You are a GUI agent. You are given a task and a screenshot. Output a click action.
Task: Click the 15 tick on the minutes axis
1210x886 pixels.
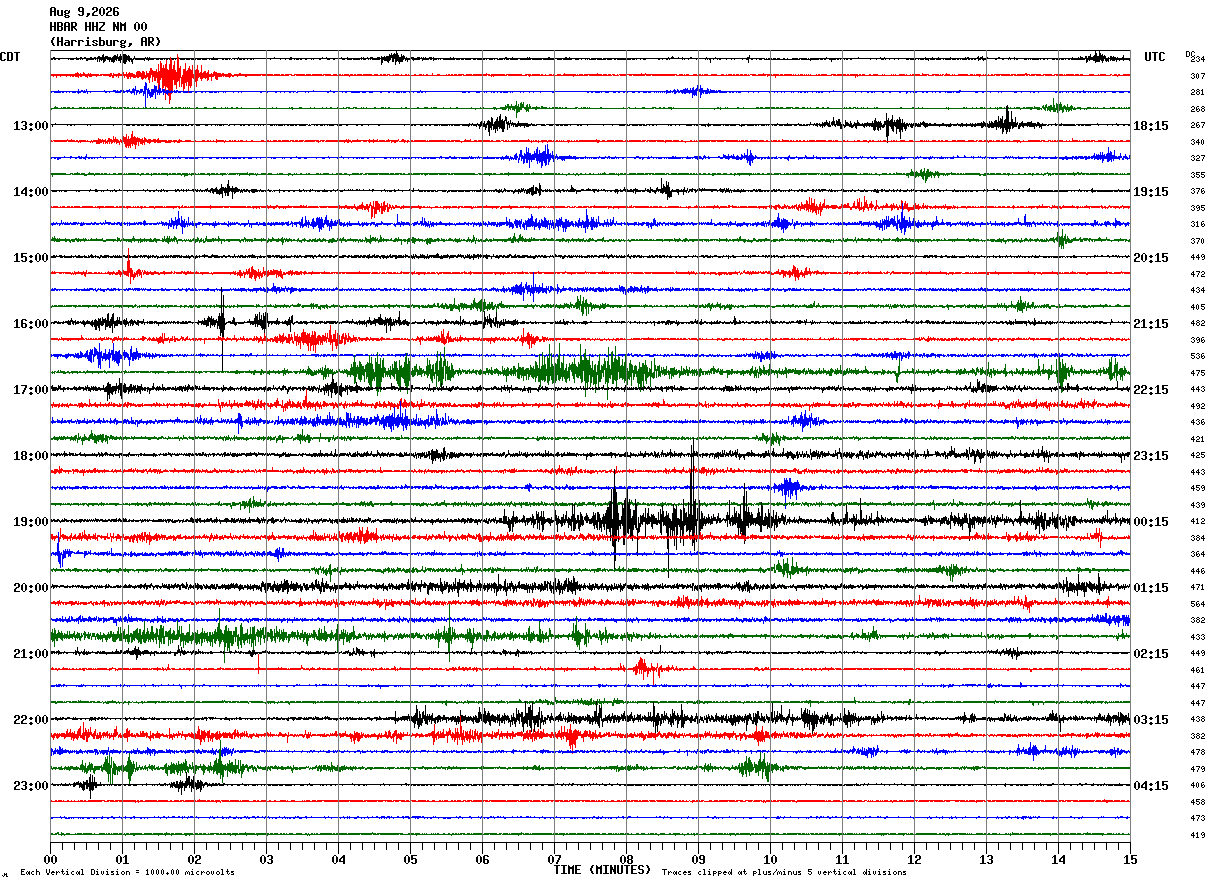click(x=1130, y=860)
